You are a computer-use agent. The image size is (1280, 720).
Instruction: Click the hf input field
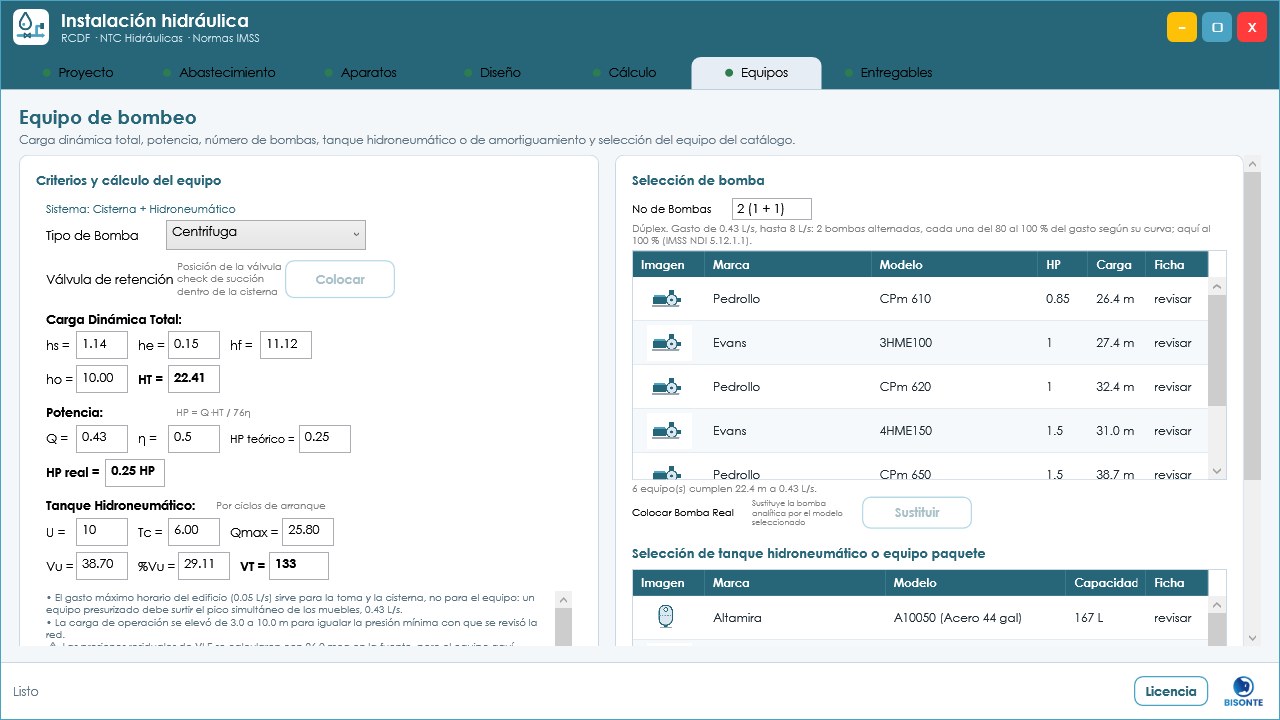286,345
